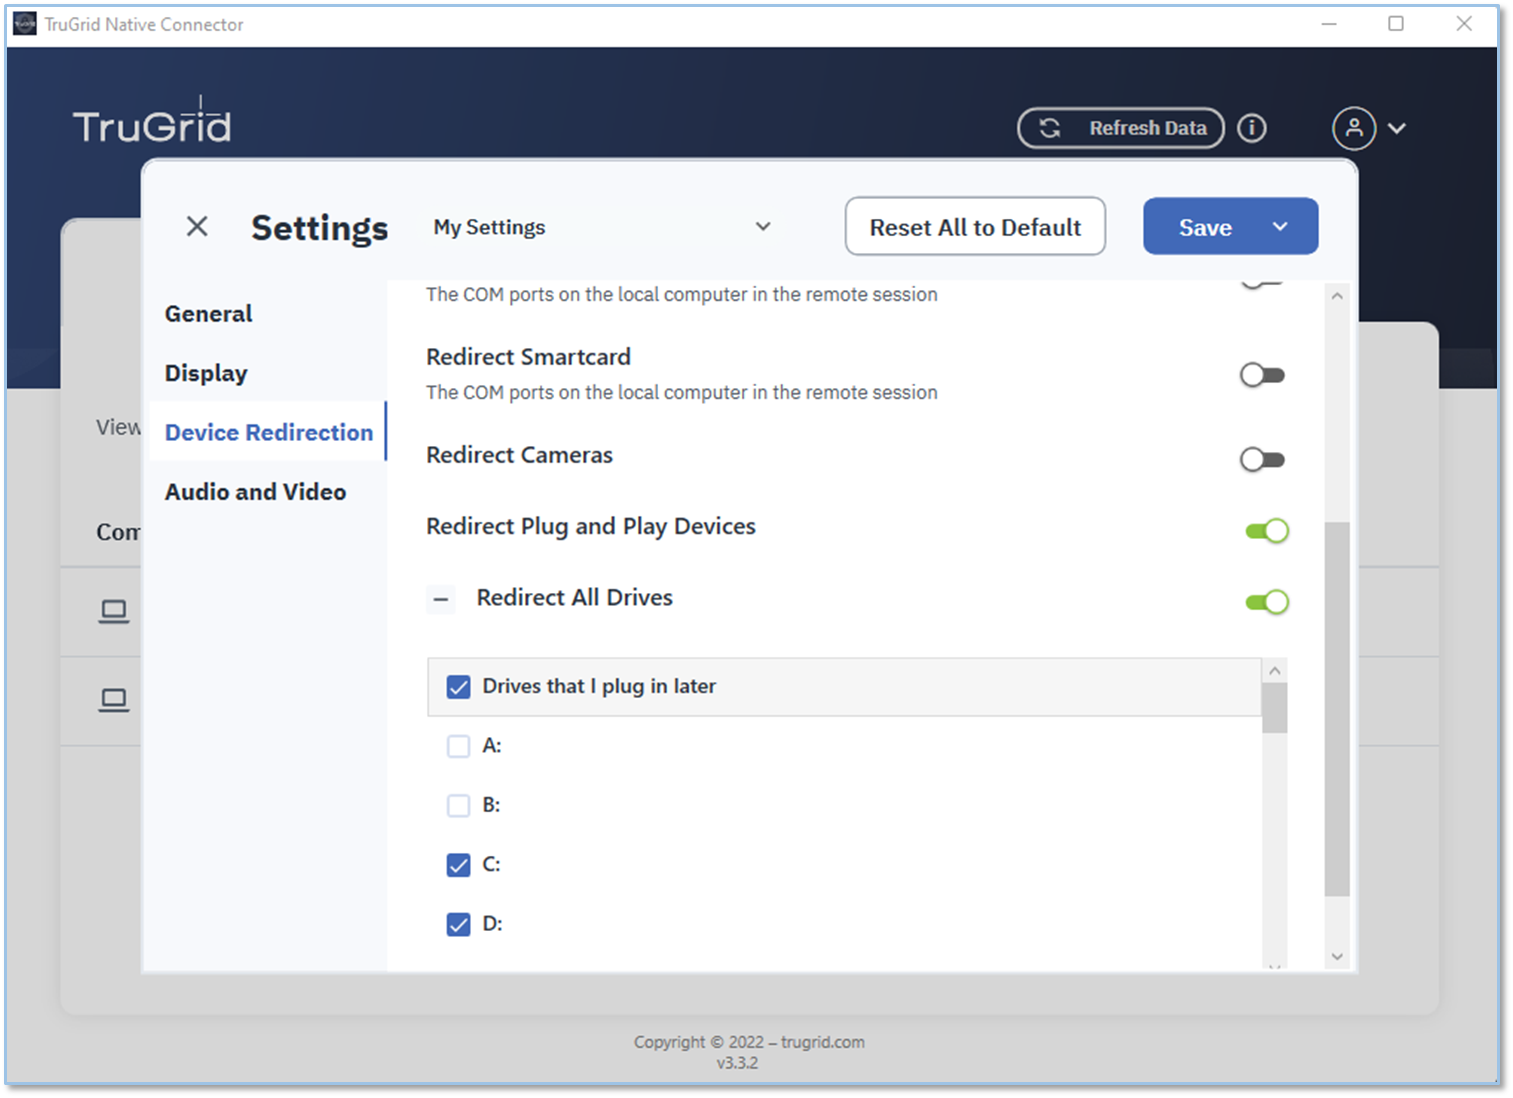Screen dimensions: 1513x1098
Task: Maximize the TruGrid Native Connector window
Action: coord(1396,24)
